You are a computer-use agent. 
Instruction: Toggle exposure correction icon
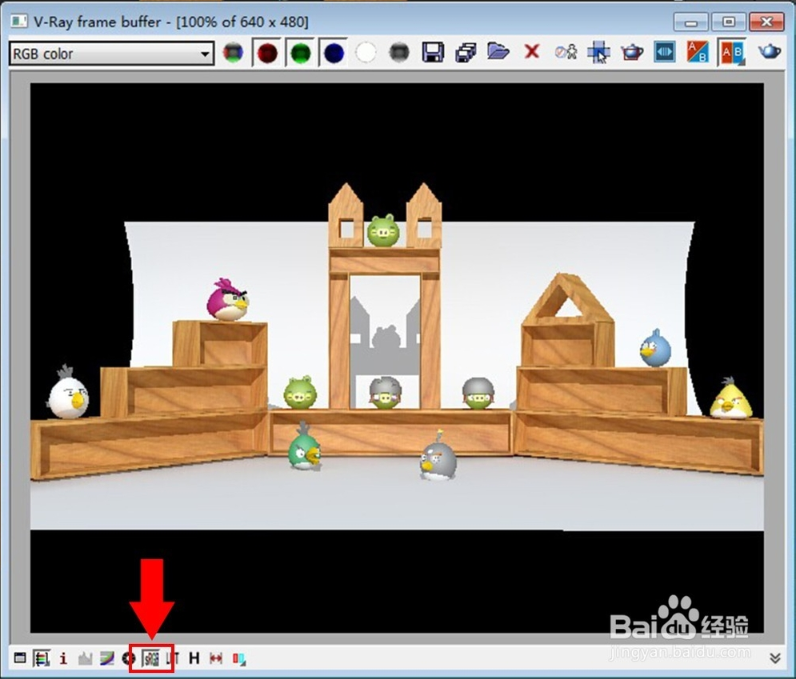[x=128, y=659]
